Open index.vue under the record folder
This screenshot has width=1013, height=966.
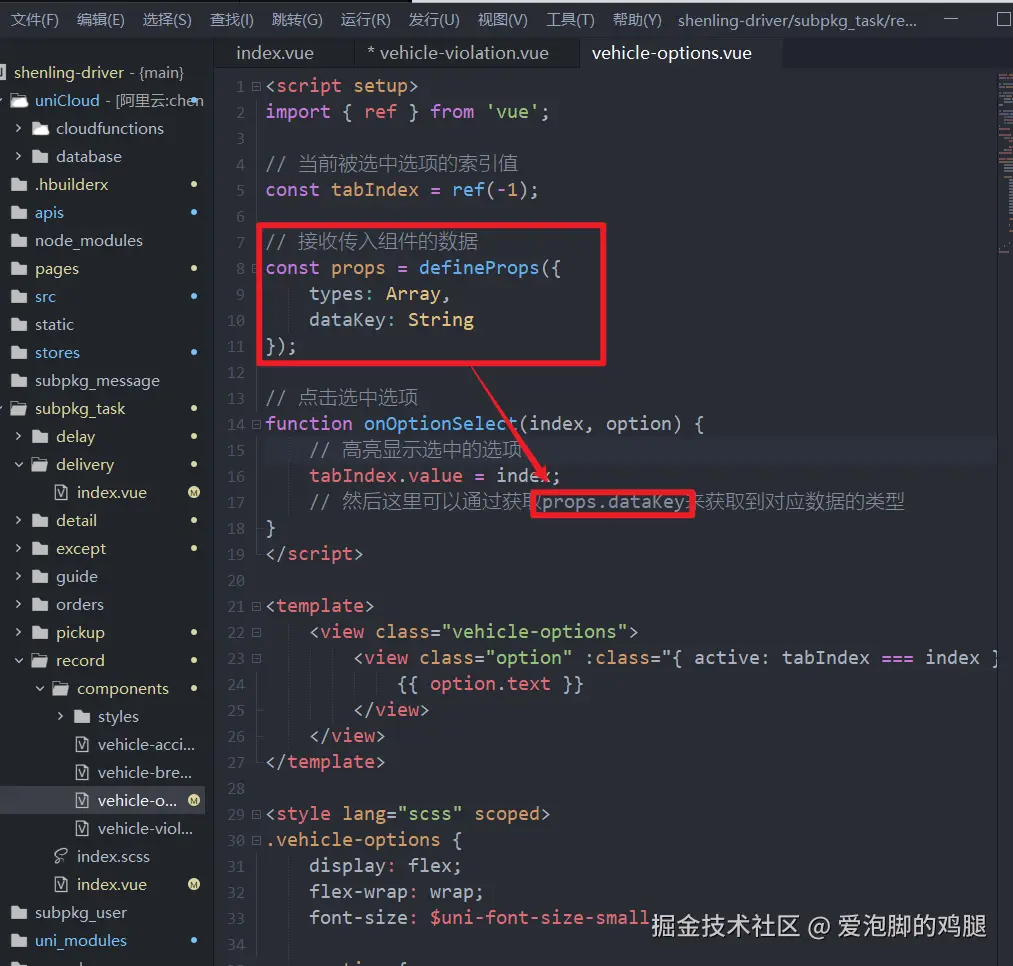click(112, 885)
